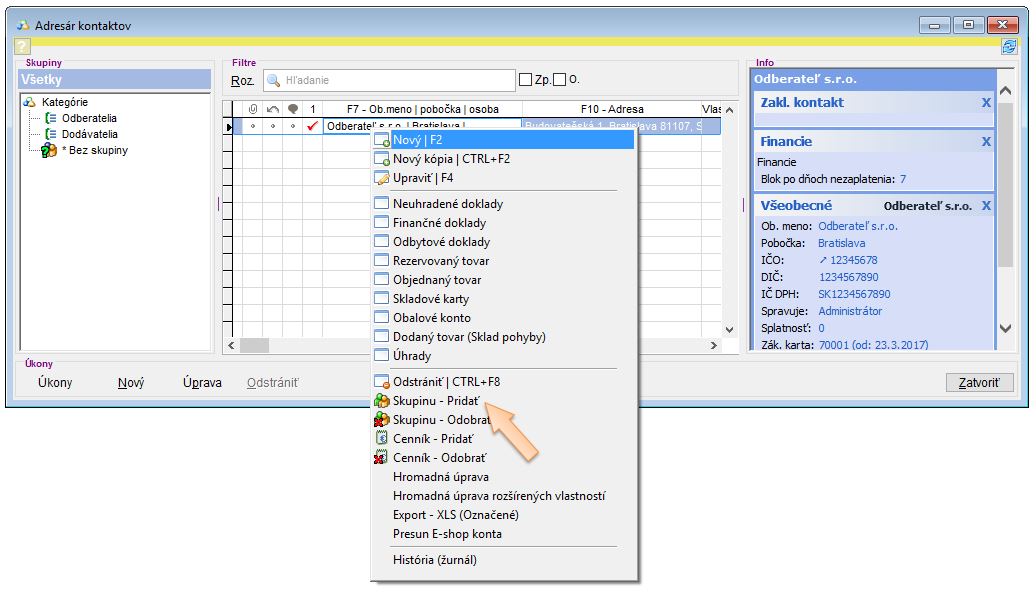Select Dodávatelia in category tree

[89, 134]
